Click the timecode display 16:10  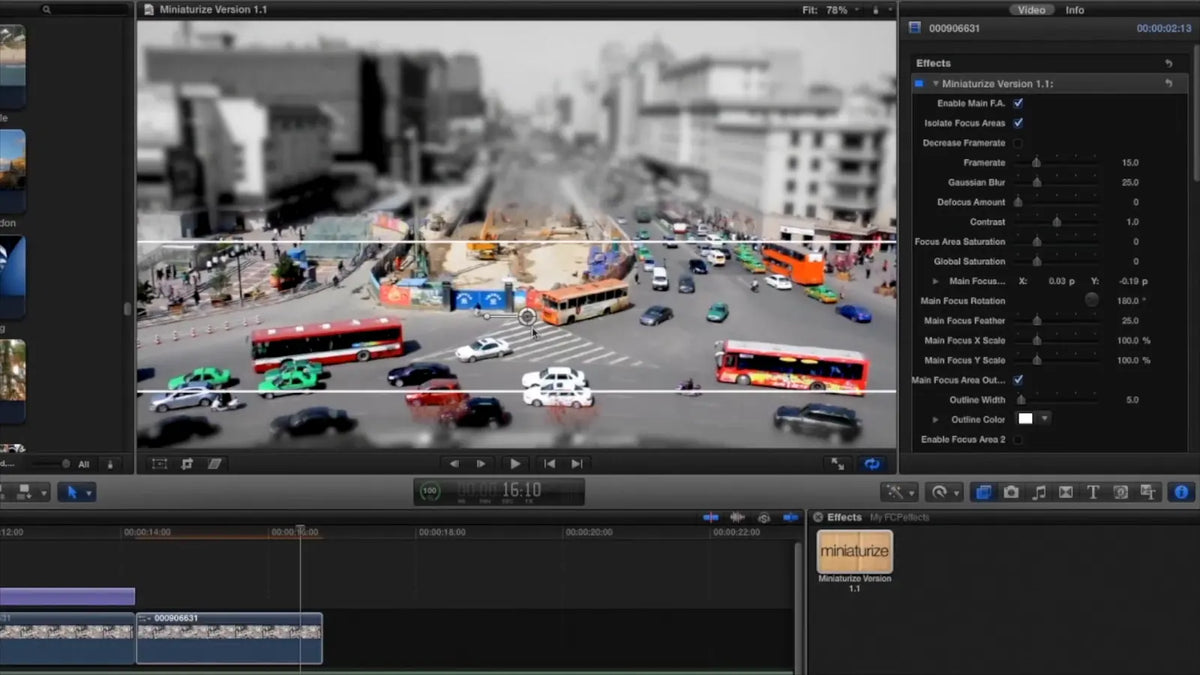coord(499,491)
